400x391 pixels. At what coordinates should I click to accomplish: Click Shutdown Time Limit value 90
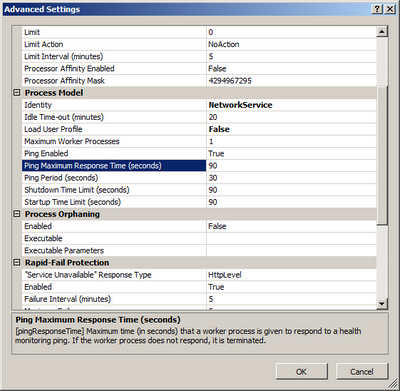[291, 190]
